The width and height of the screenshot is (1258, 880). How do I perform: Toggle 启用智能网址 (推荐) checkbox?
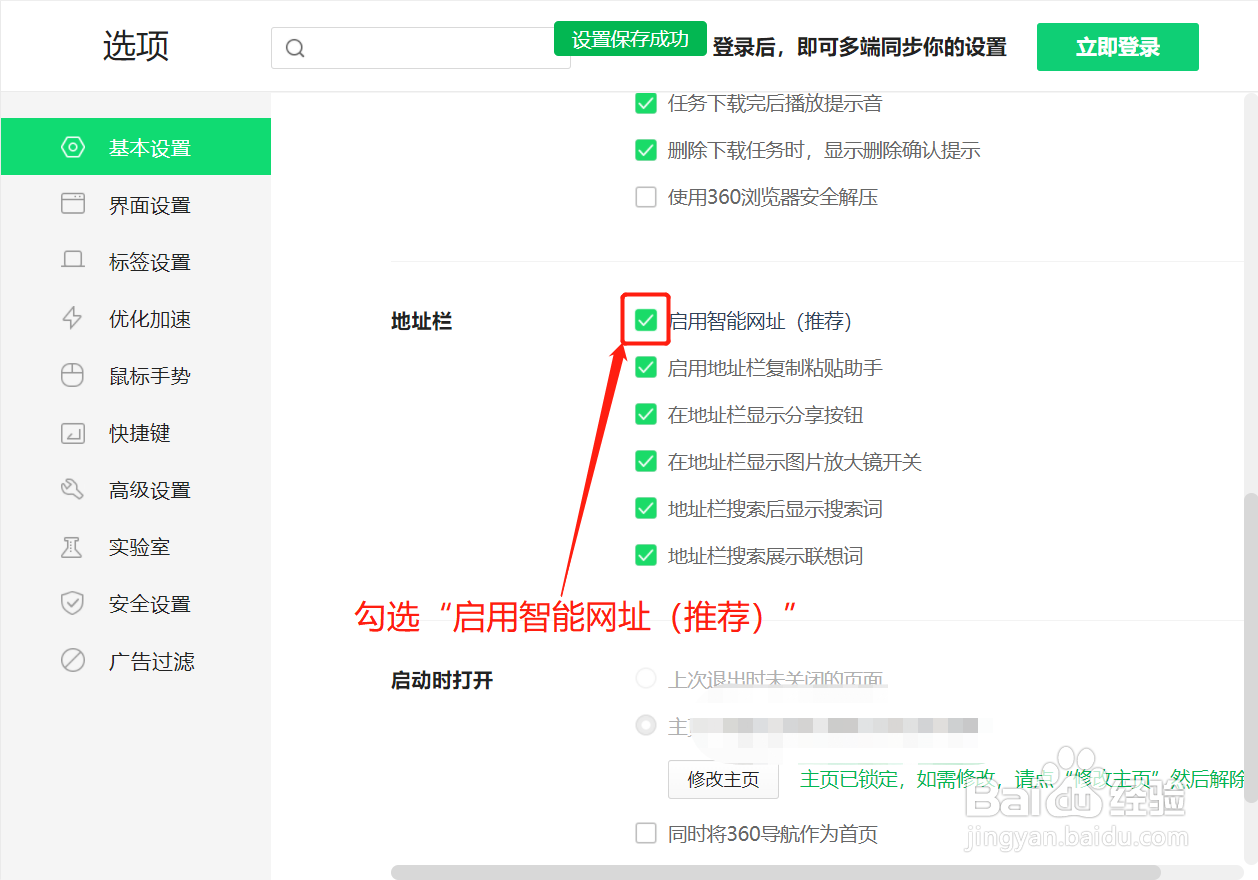click(x=645, y=320)
